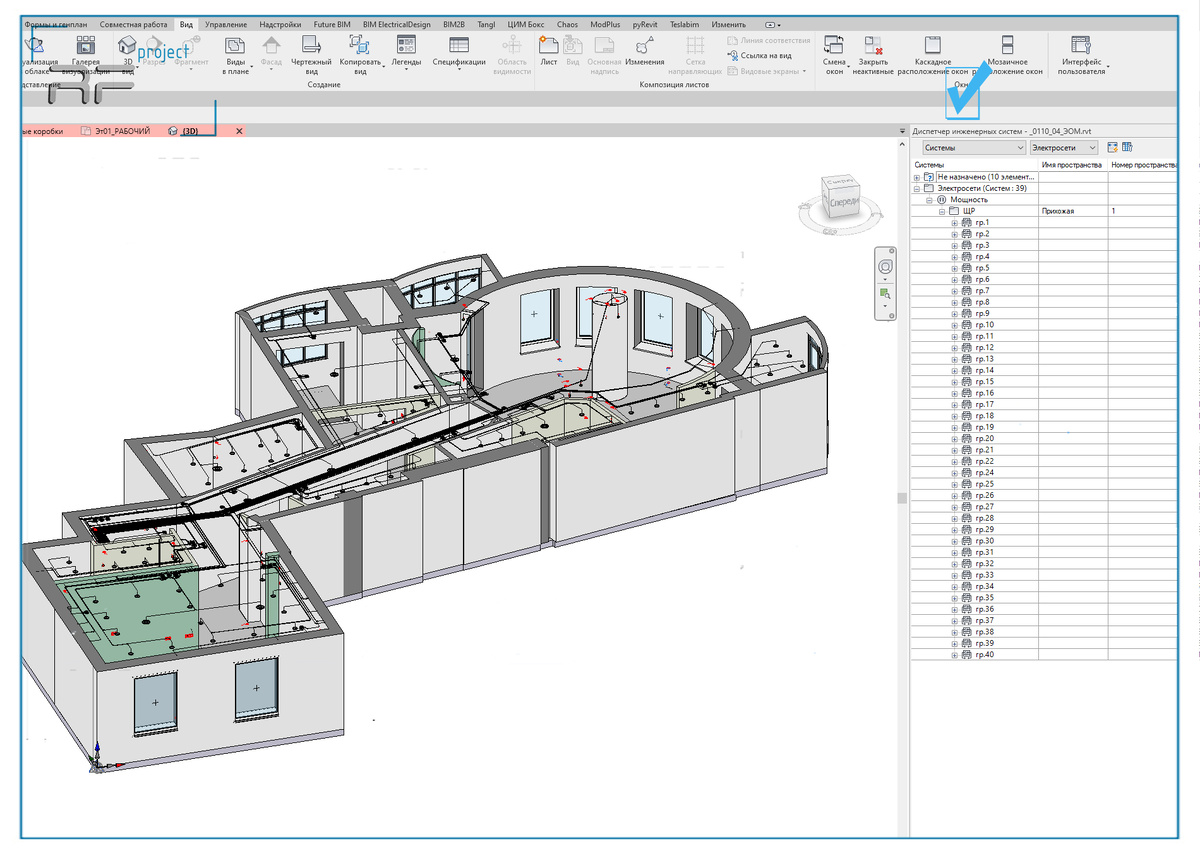
Task: Open the Копировать вид tool
Action: click(360, 54)
